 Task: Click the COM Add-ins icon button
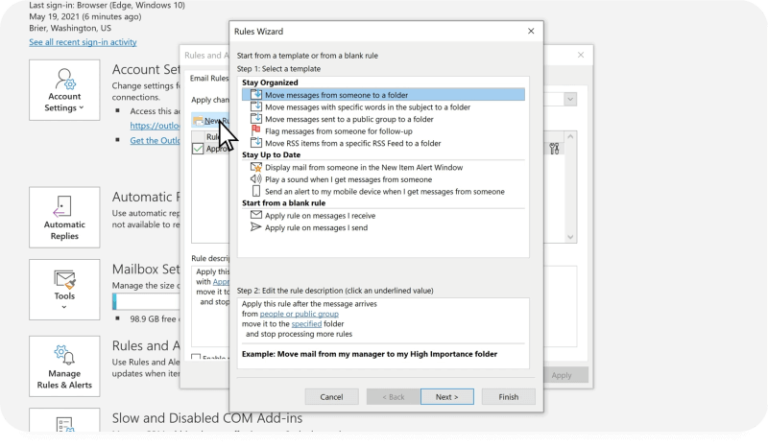coord(64,422)
